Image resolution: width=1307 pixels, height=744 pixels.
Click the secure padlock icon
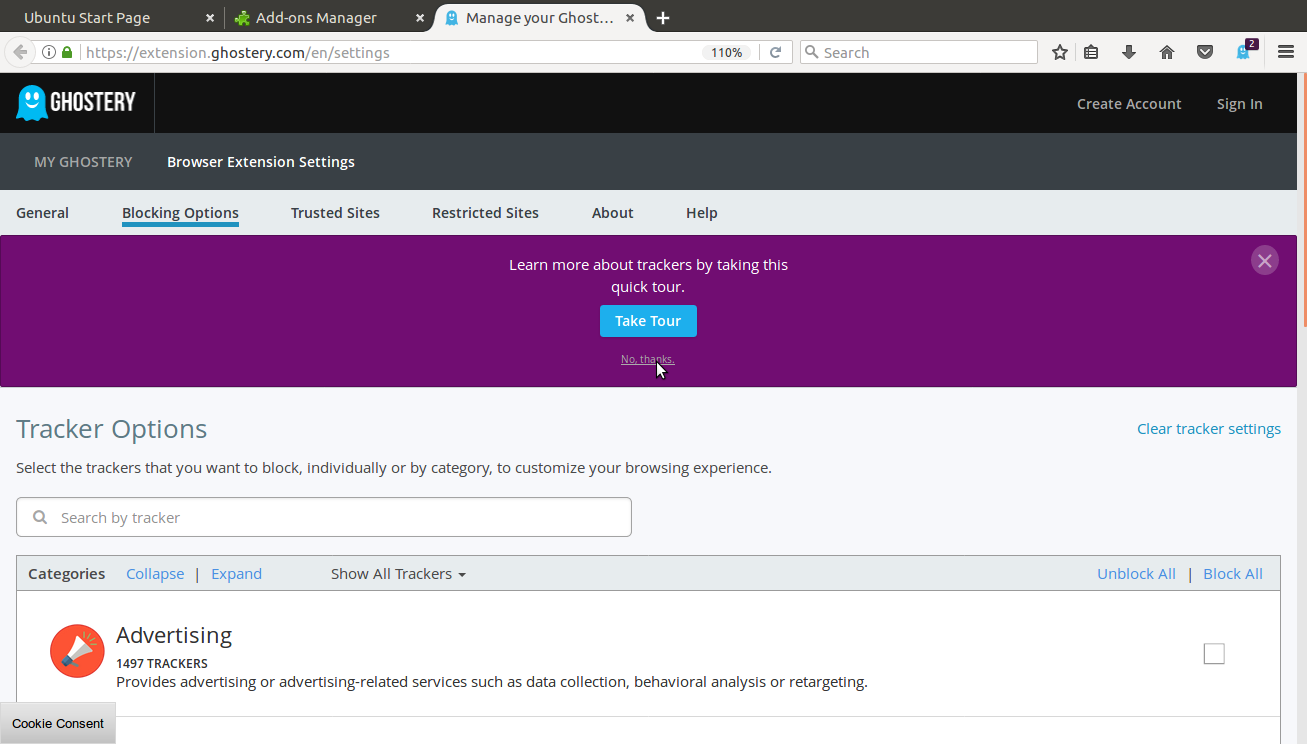67,52
